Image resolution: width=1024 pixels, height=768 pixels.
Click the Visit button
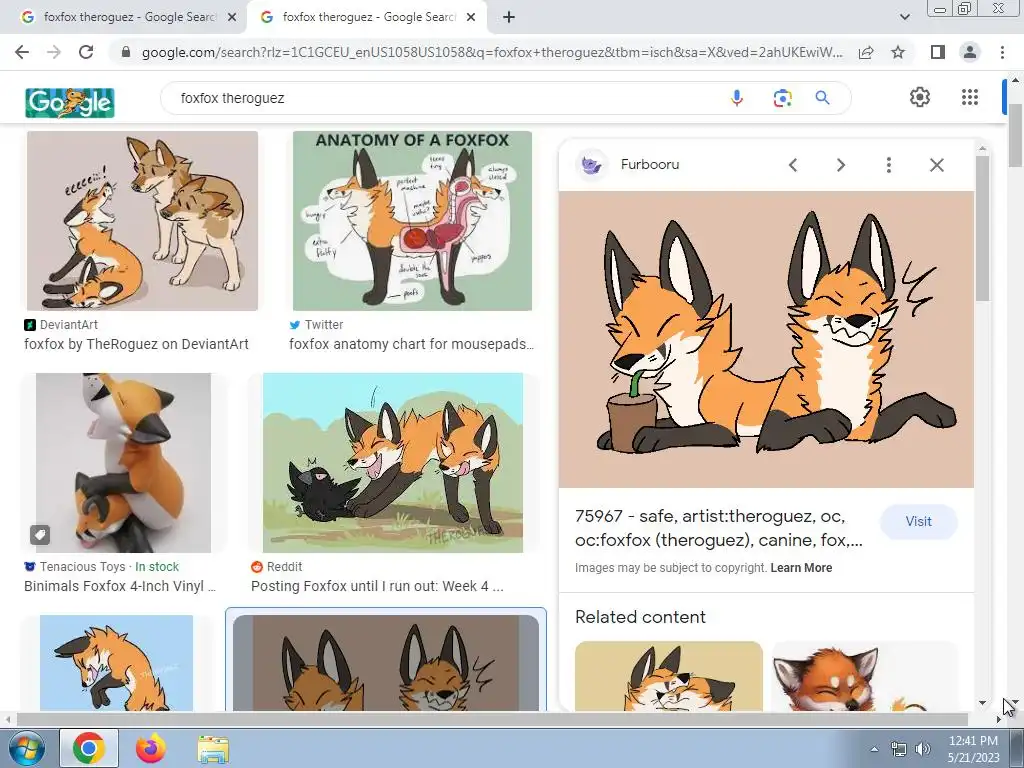[x=918, y=521]
